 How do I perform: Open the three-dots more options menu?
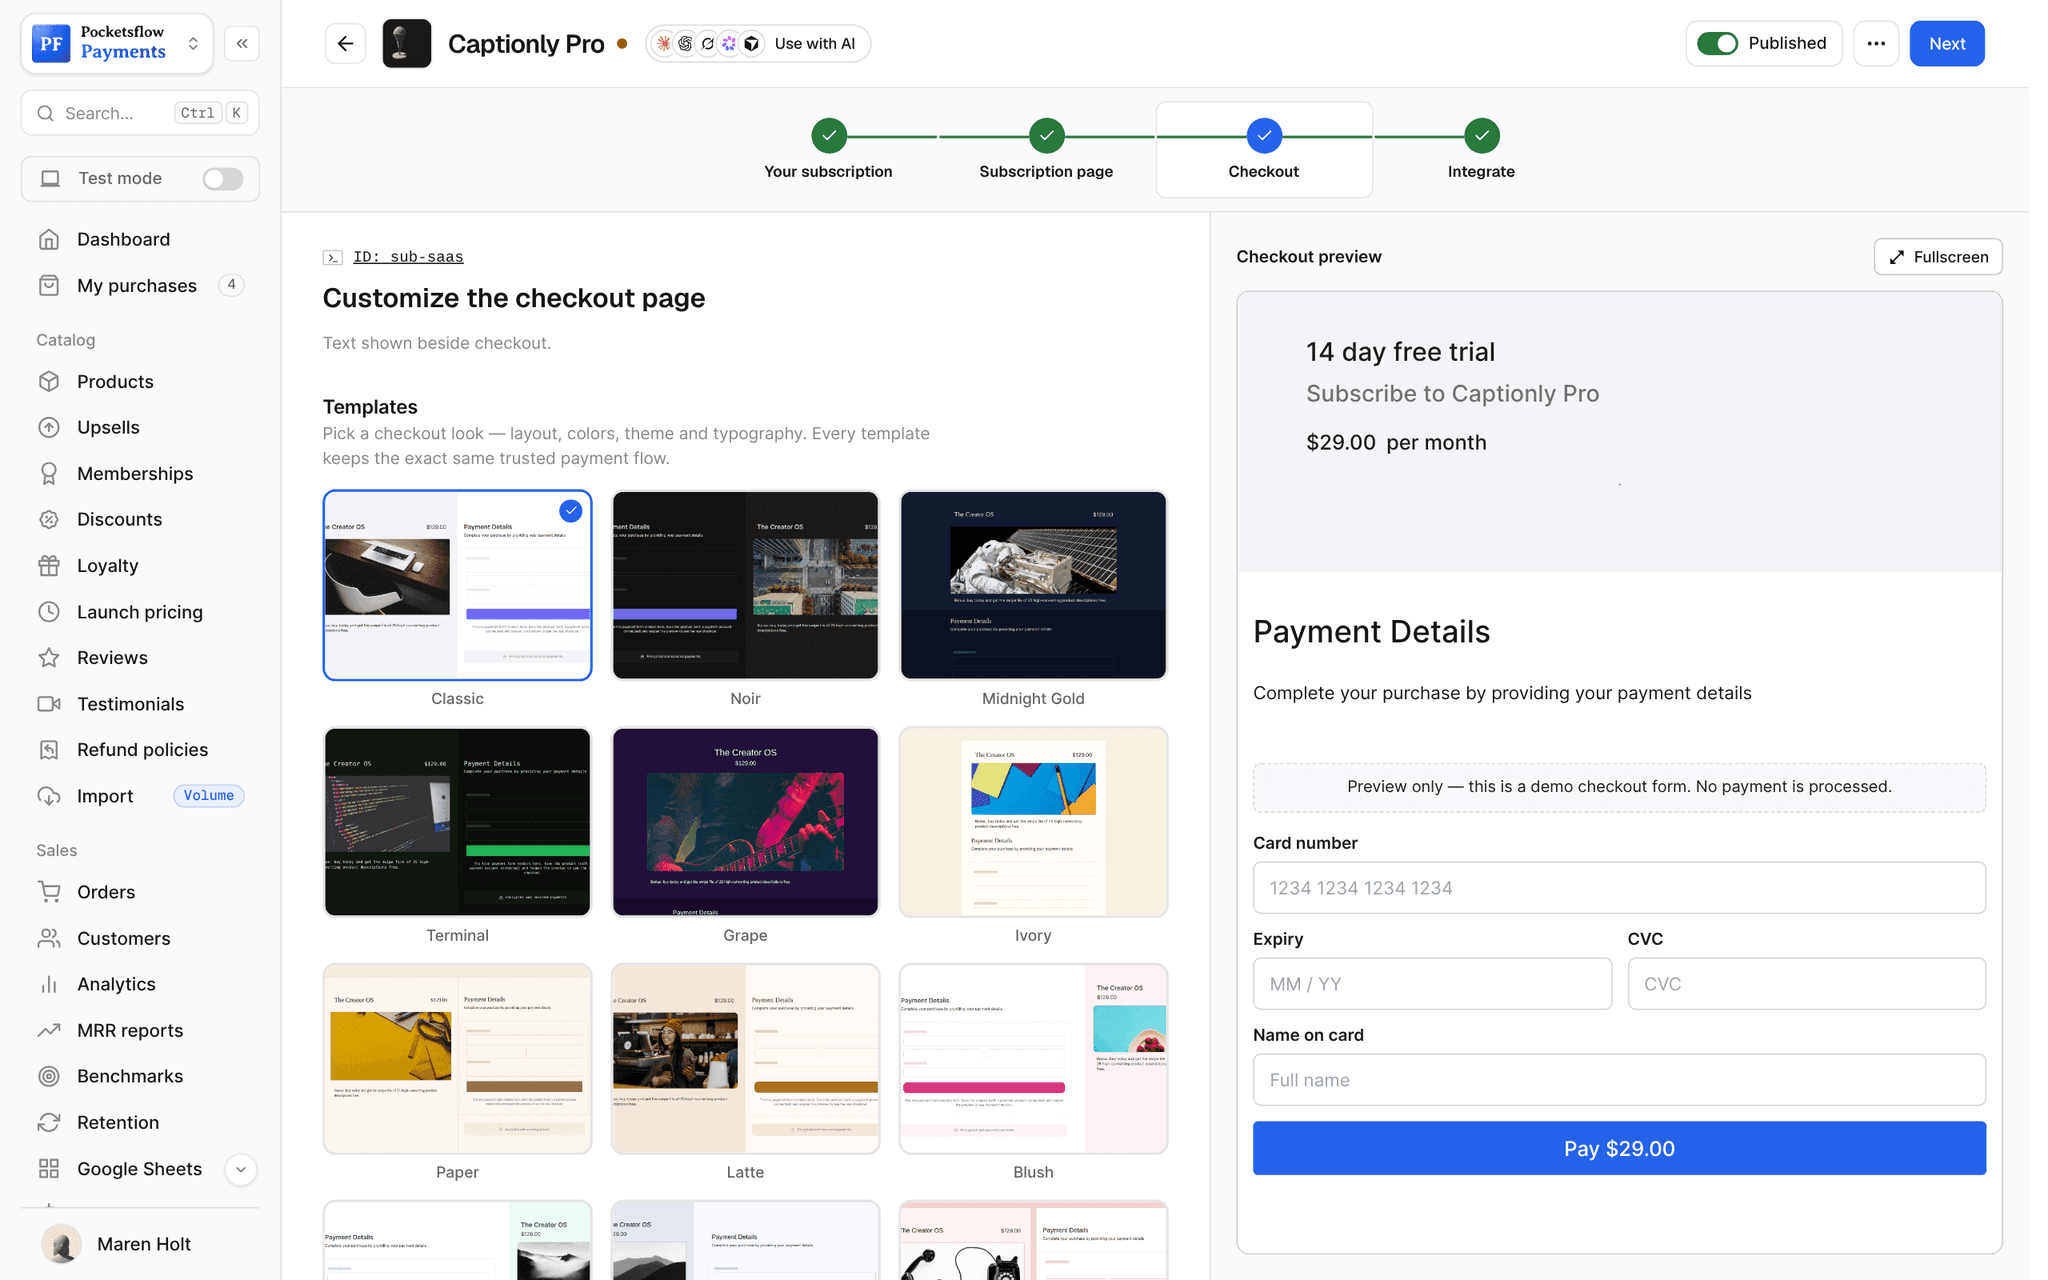point(1876,44)
